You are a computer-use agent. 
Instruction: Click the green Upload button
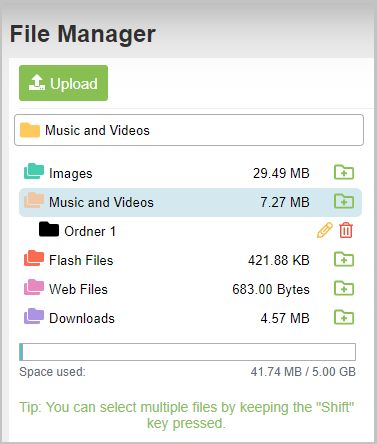[63, 83]
